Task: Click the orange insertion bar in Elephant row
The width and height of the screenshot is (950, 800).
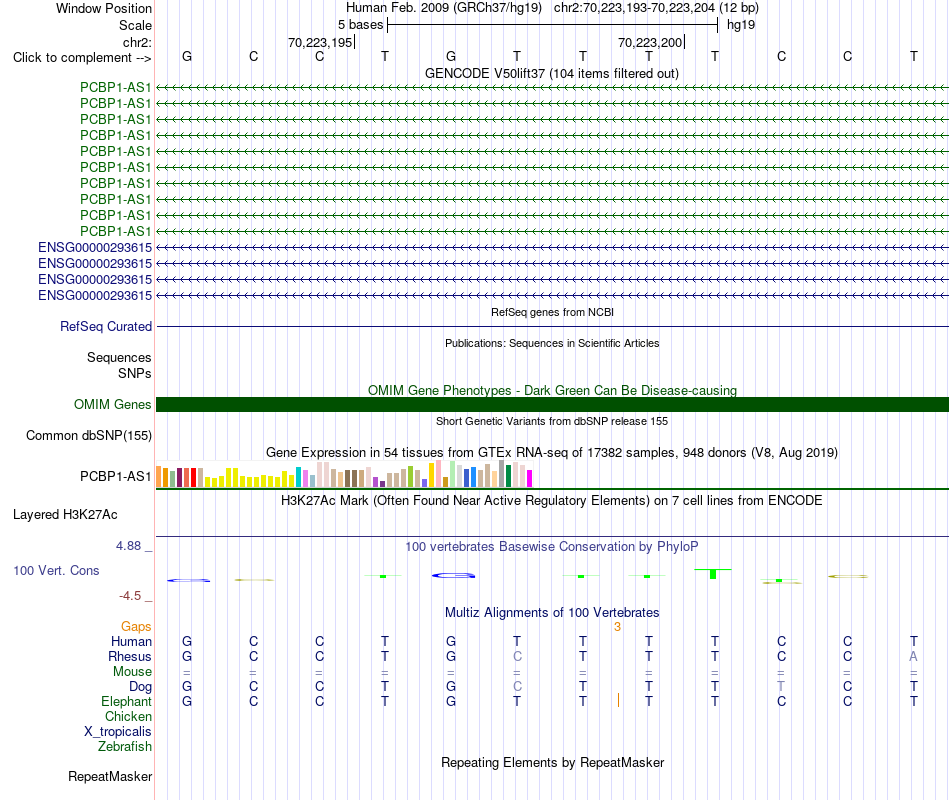Action: pyautogui.click(x=618, y=701)
